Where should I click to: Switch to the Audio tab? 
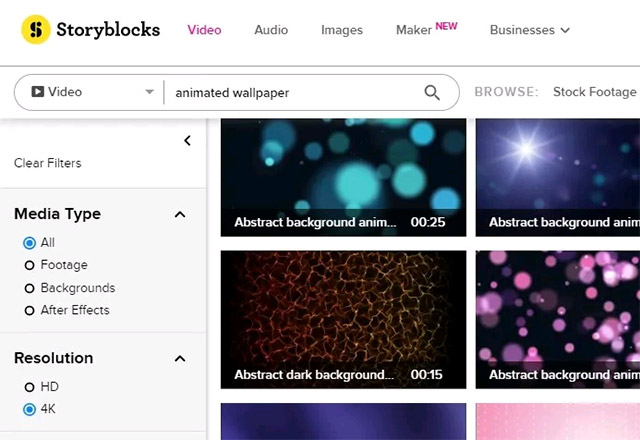271,30
